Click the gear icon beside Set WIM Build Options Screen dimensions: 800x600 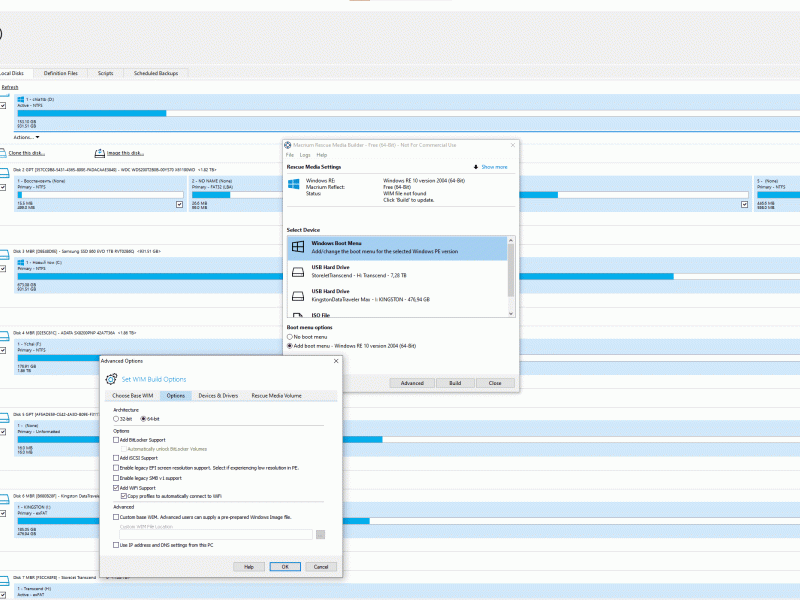point(111,379)
